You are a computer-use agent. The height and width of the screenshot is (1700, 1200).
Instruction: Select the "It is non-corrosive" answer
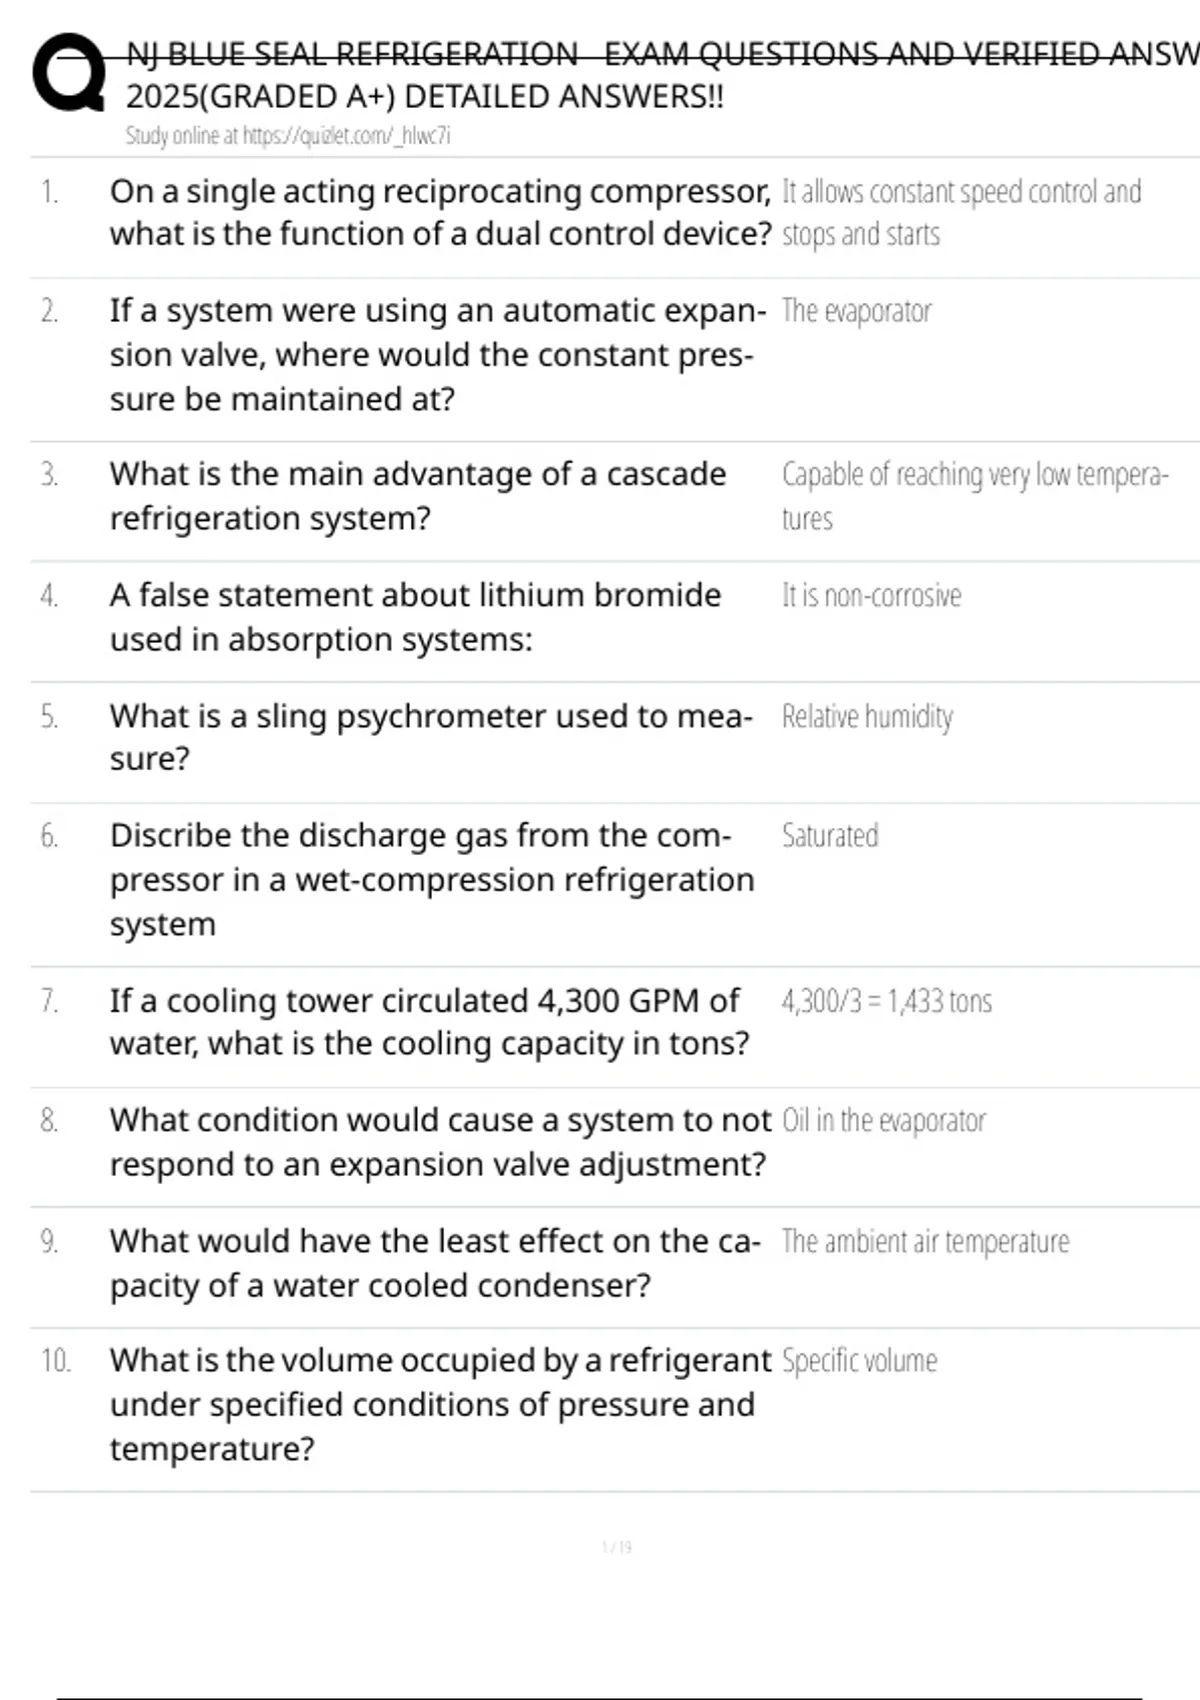tap(871, 596)
